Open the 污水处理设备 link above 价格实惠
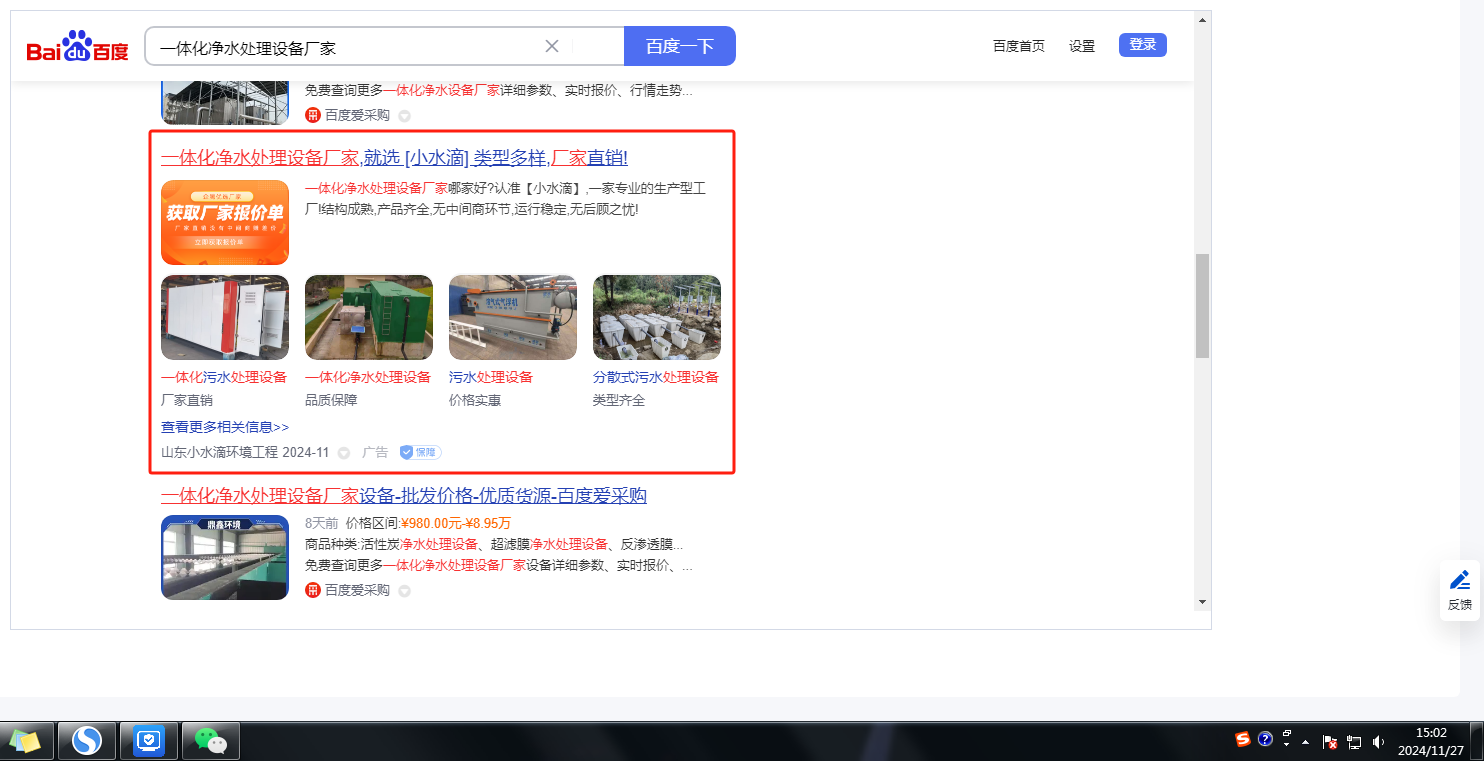Screen dimensions: 1484x761 (x=491, y=377)
